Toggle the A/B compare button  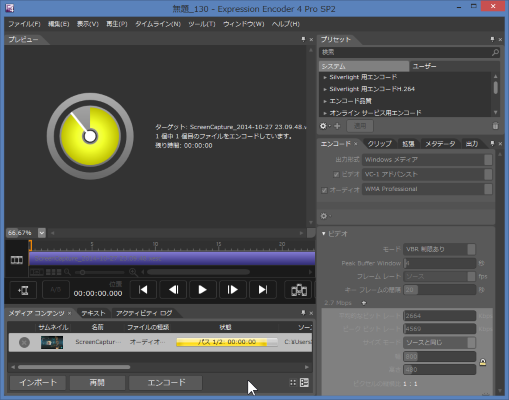coord(56,290)
